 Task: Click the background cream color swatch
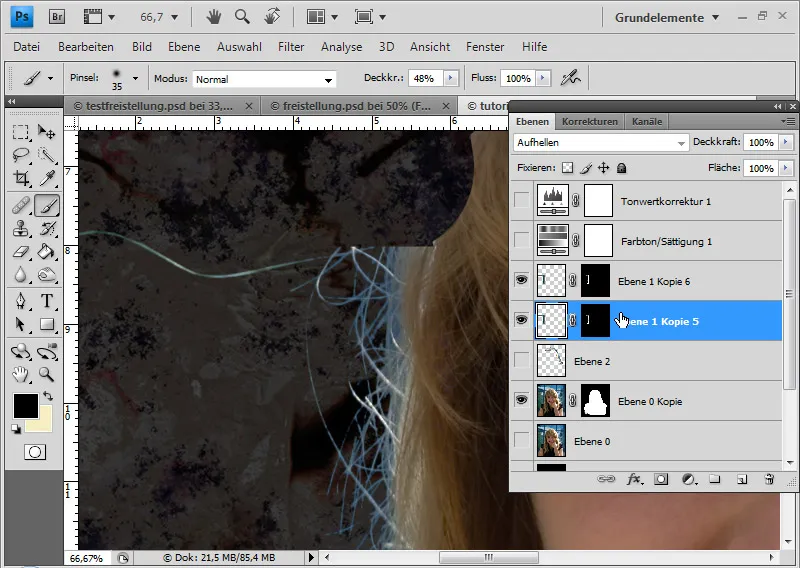(45, 423)
